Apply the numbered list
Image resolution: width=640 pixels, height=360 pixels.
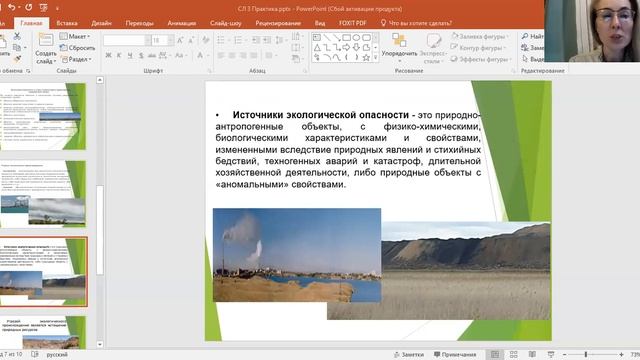238,40
